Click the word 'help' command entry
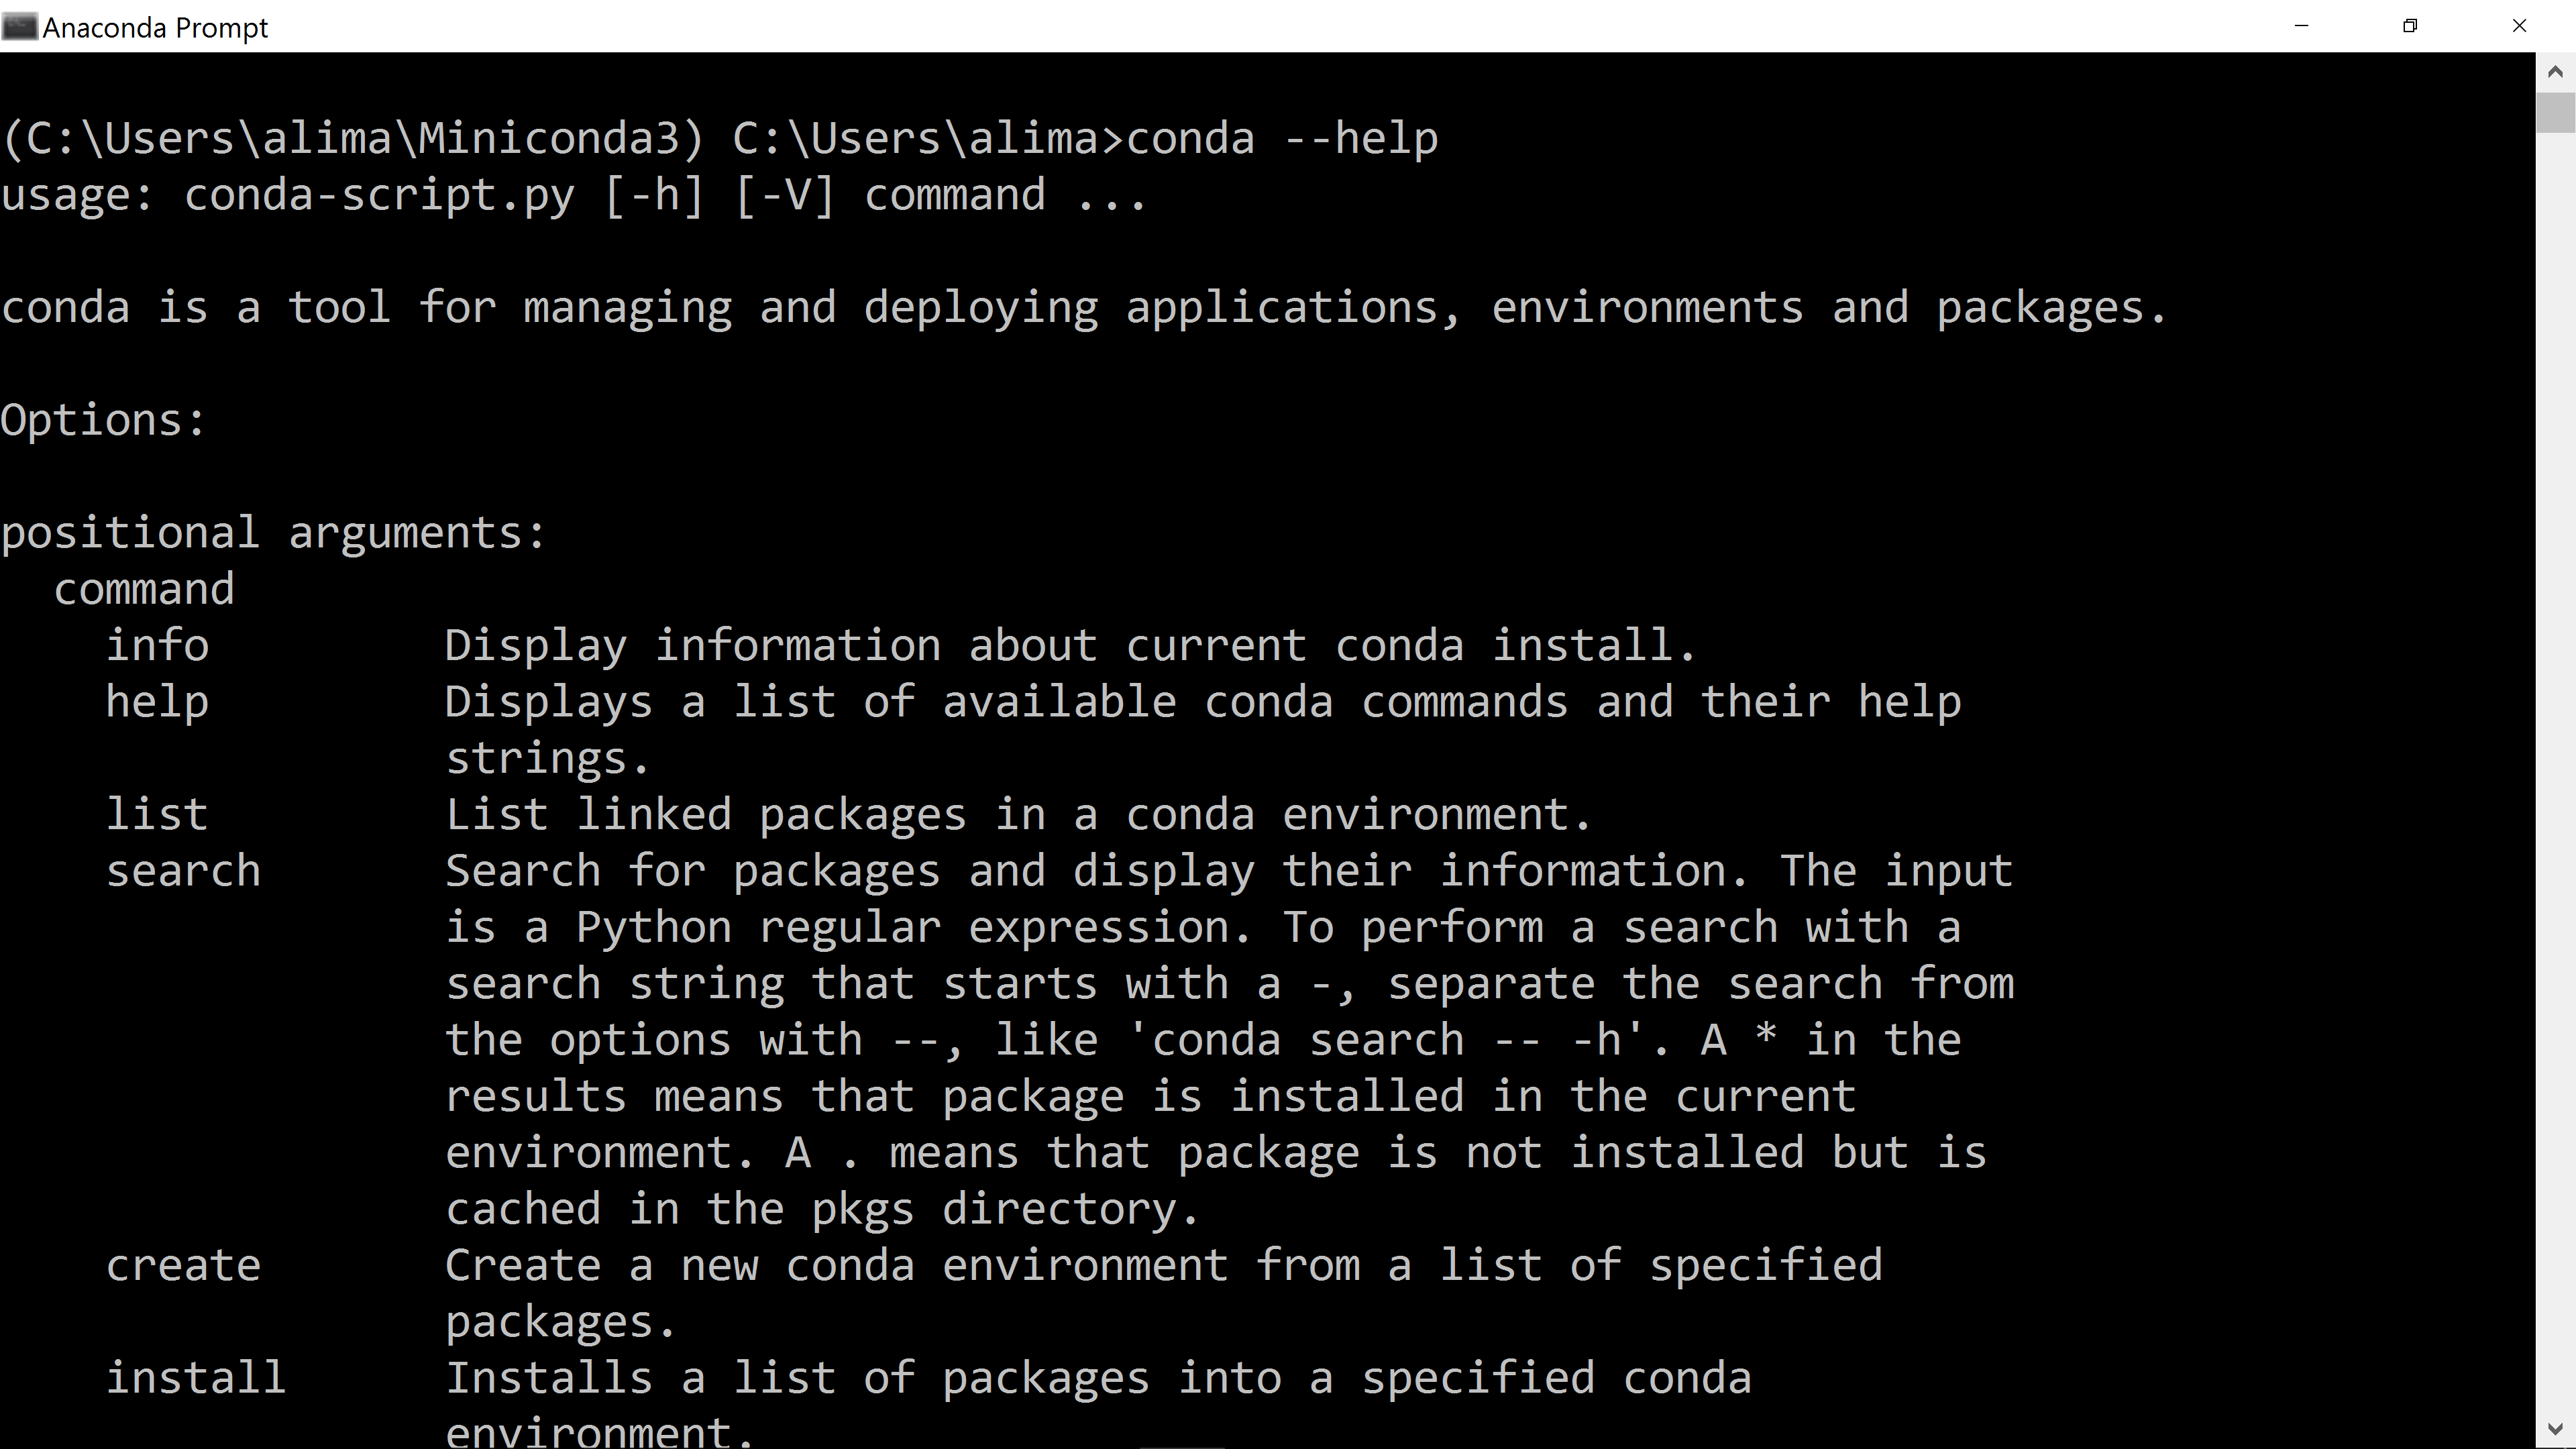 point(157,701)
